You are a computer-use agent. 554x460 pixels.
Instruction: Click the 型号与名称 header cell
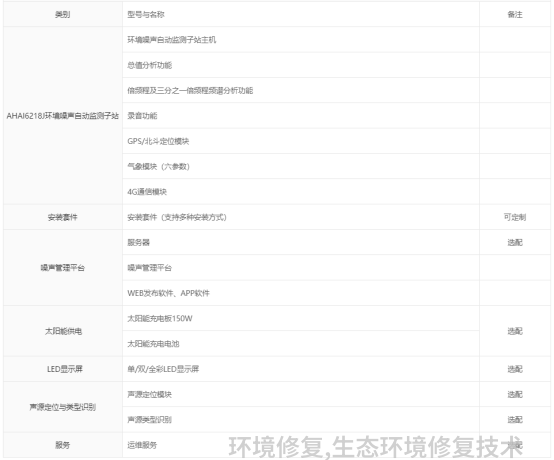(x=301, y=14)
